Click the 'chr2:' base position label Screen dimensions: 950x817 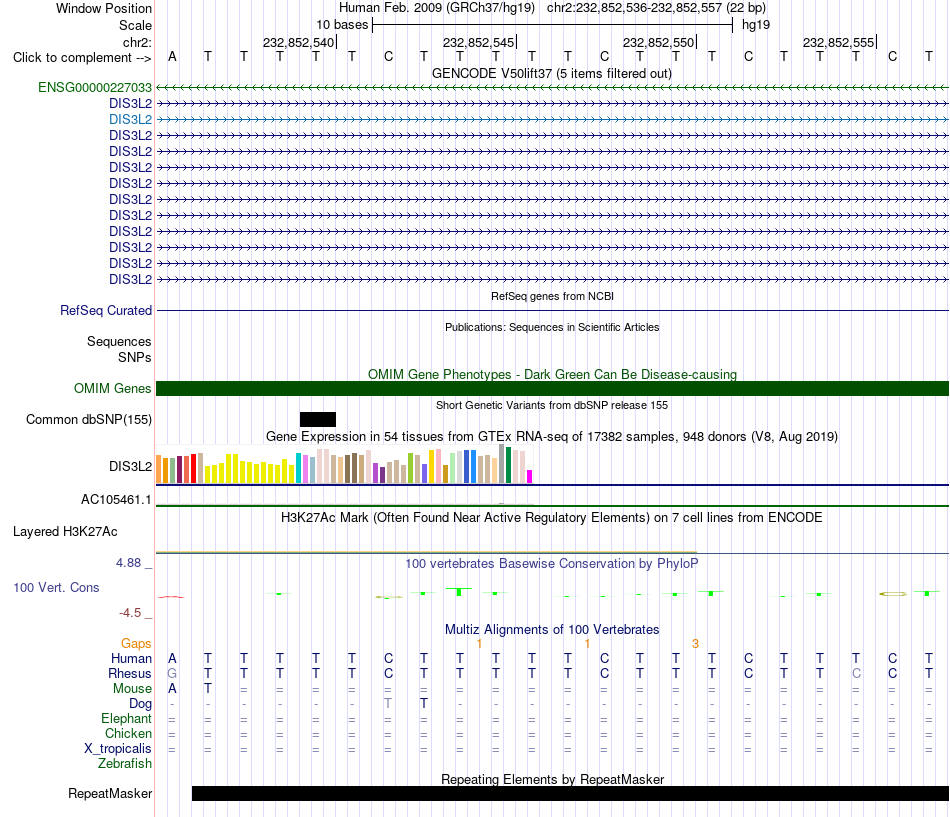pos(138,42)
